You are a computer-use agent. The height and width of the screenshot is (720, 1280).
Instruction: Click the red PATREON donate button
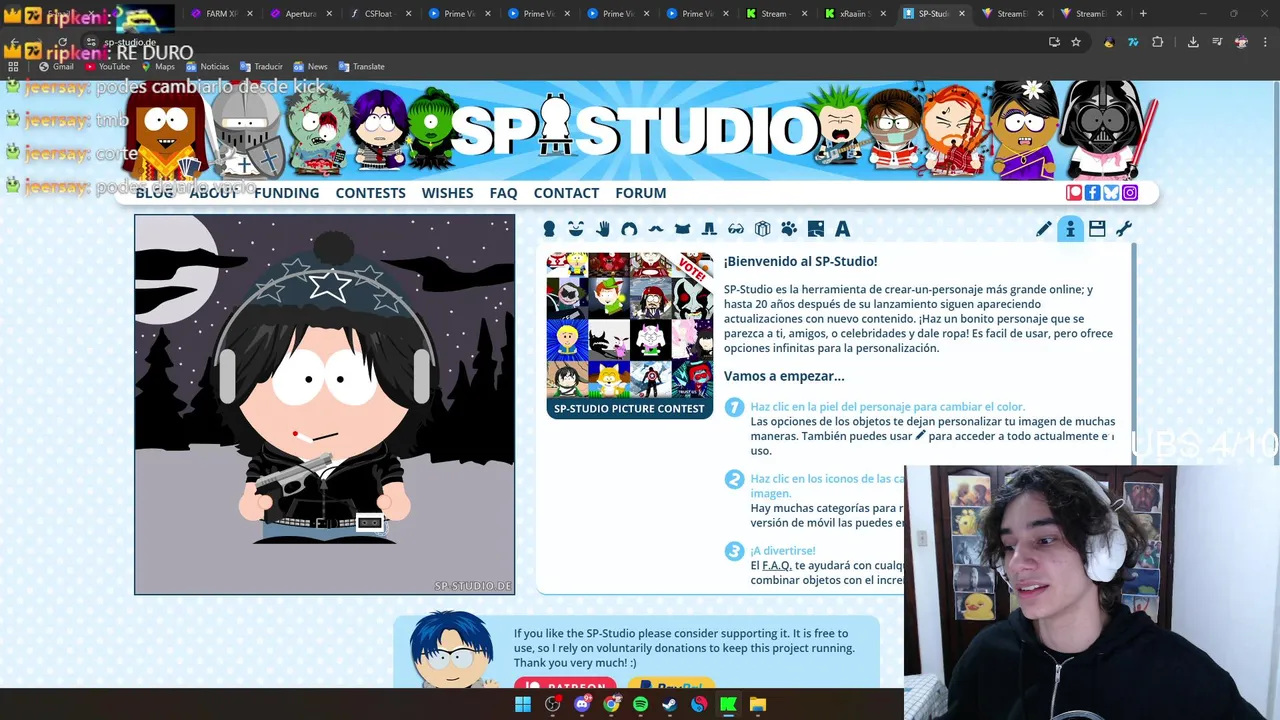(x=565, y=686)
